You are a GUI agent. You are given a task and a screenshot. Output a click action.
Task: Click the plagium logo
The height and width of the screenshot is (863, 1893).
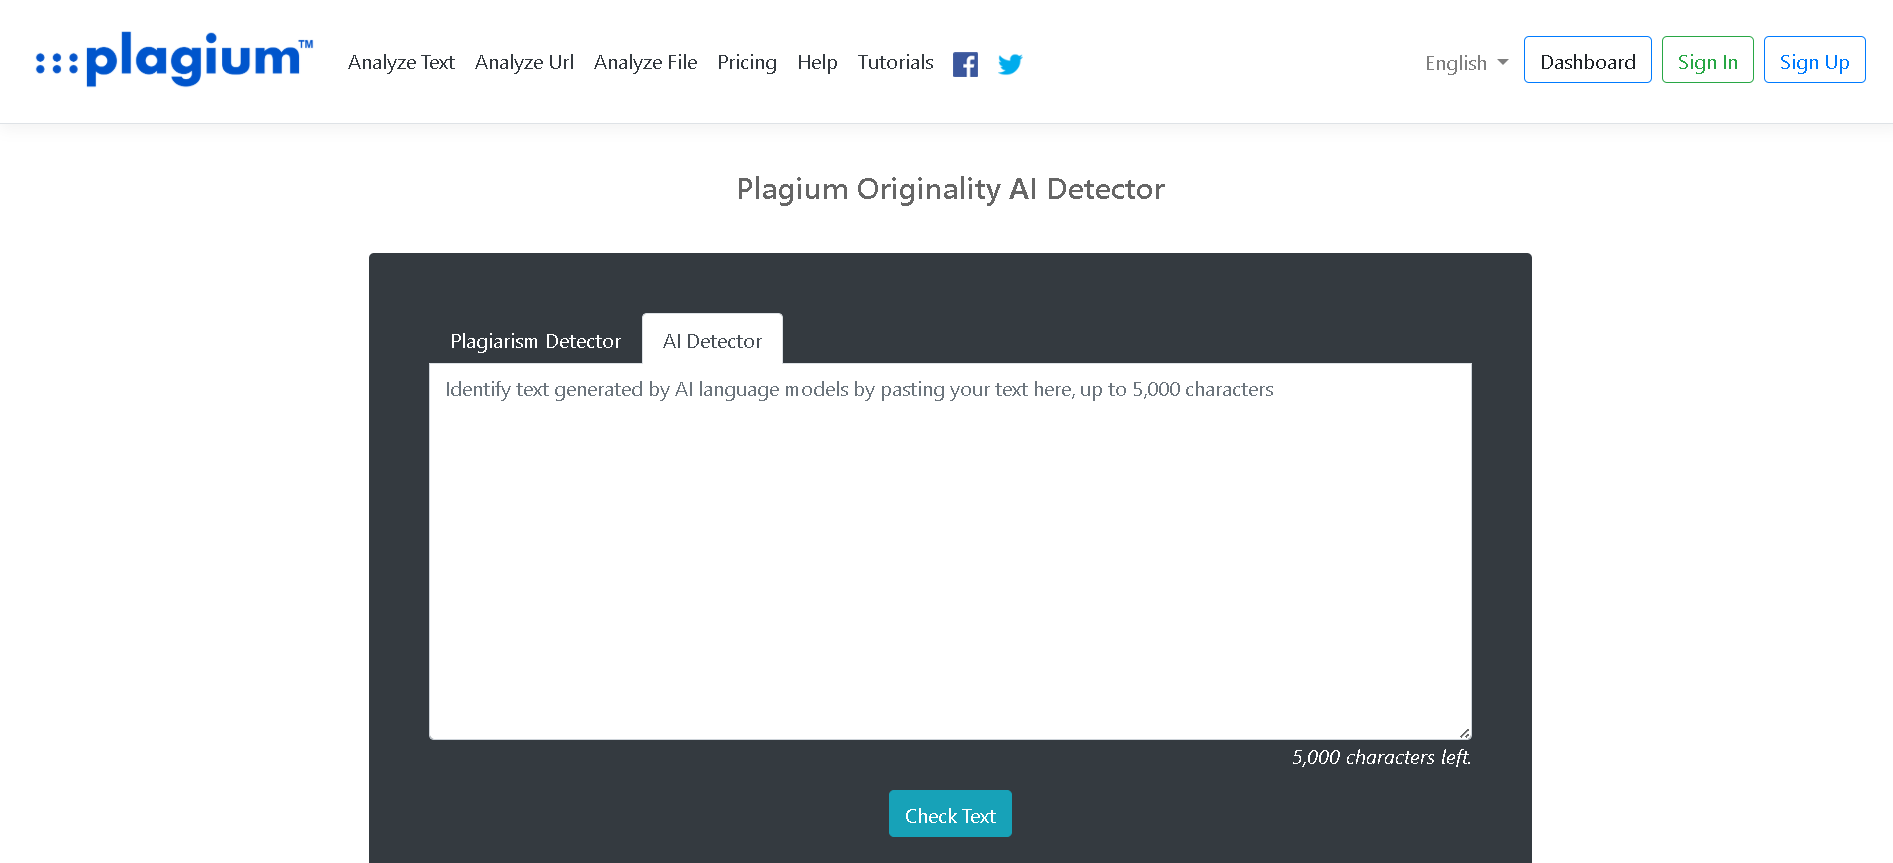[x=174, y=59]
